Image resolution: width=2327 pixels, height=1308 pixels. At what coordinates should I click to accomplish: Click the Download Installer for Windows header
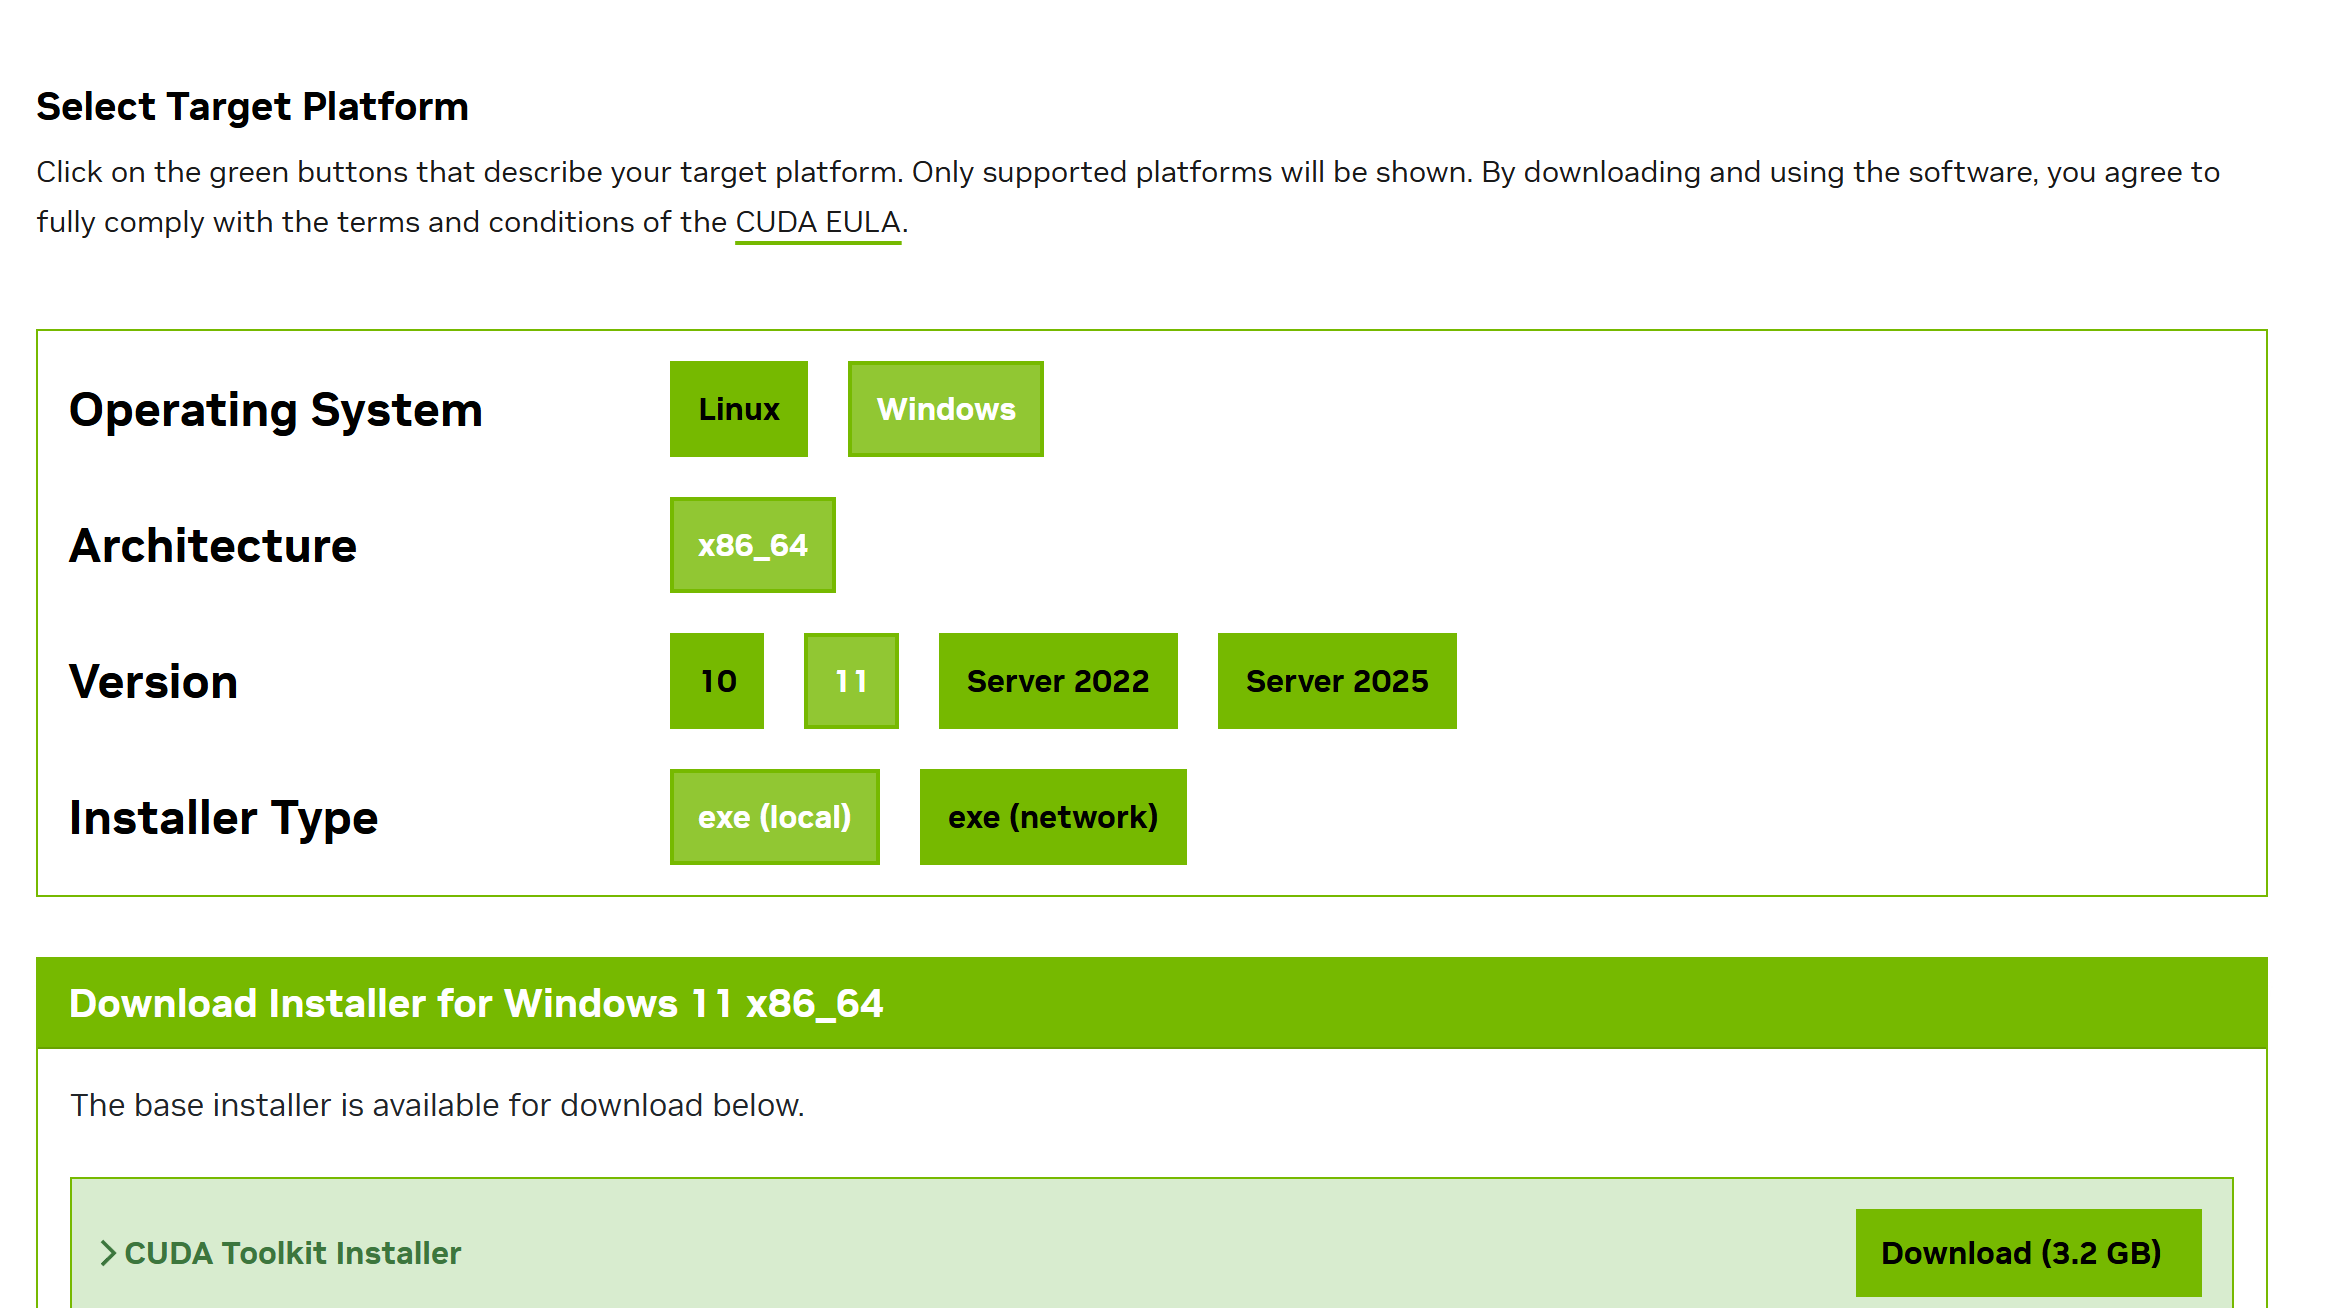click(x=476, y=1003)
